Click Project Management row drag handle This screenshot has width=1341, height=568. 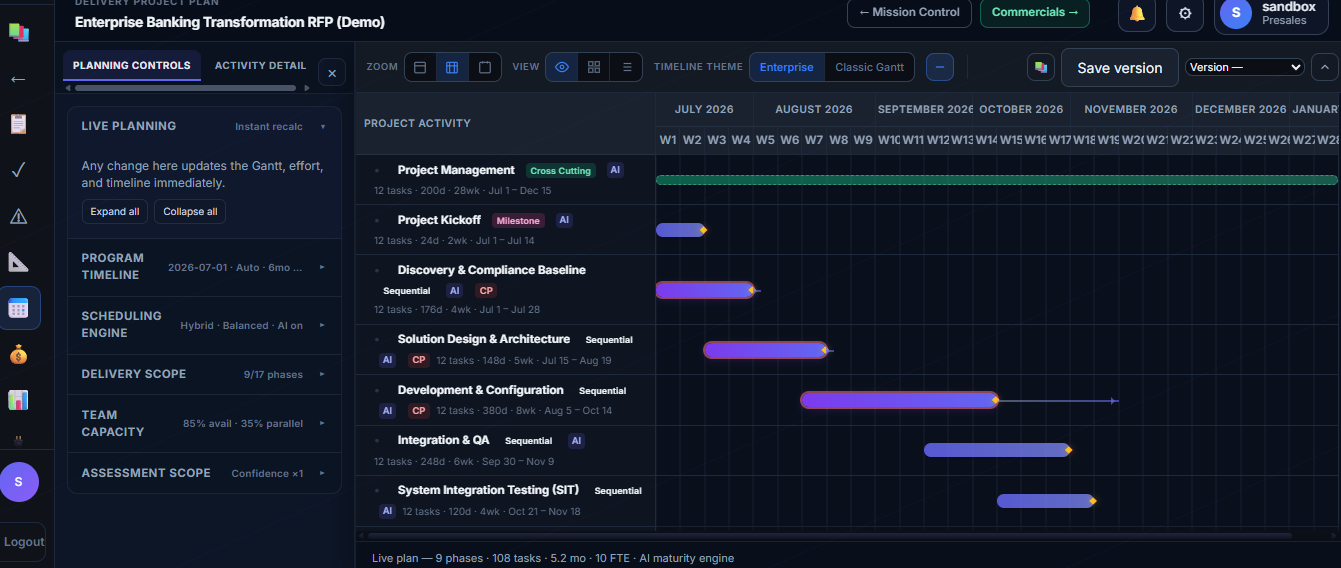[377, 171]
